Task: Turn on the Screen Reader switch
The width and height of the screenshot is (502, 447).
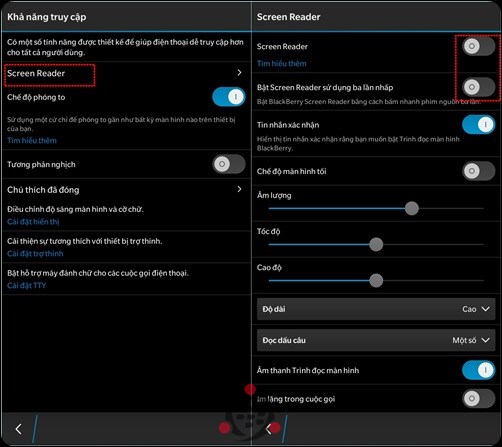Action: click(x=479, y=46)
